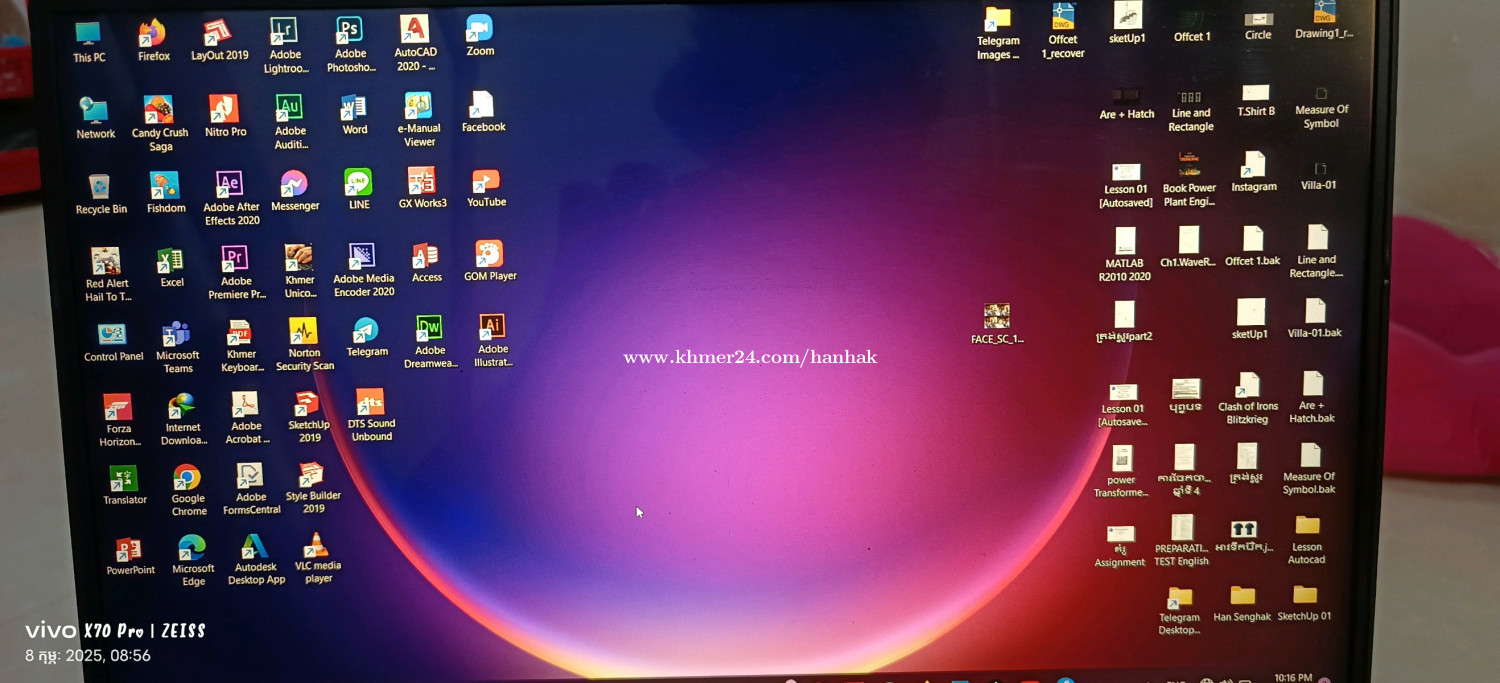This screenshot has height=683, width=1500.
Task: Select the YouTube shortcut icon
Action: click(x=486, y=187)
